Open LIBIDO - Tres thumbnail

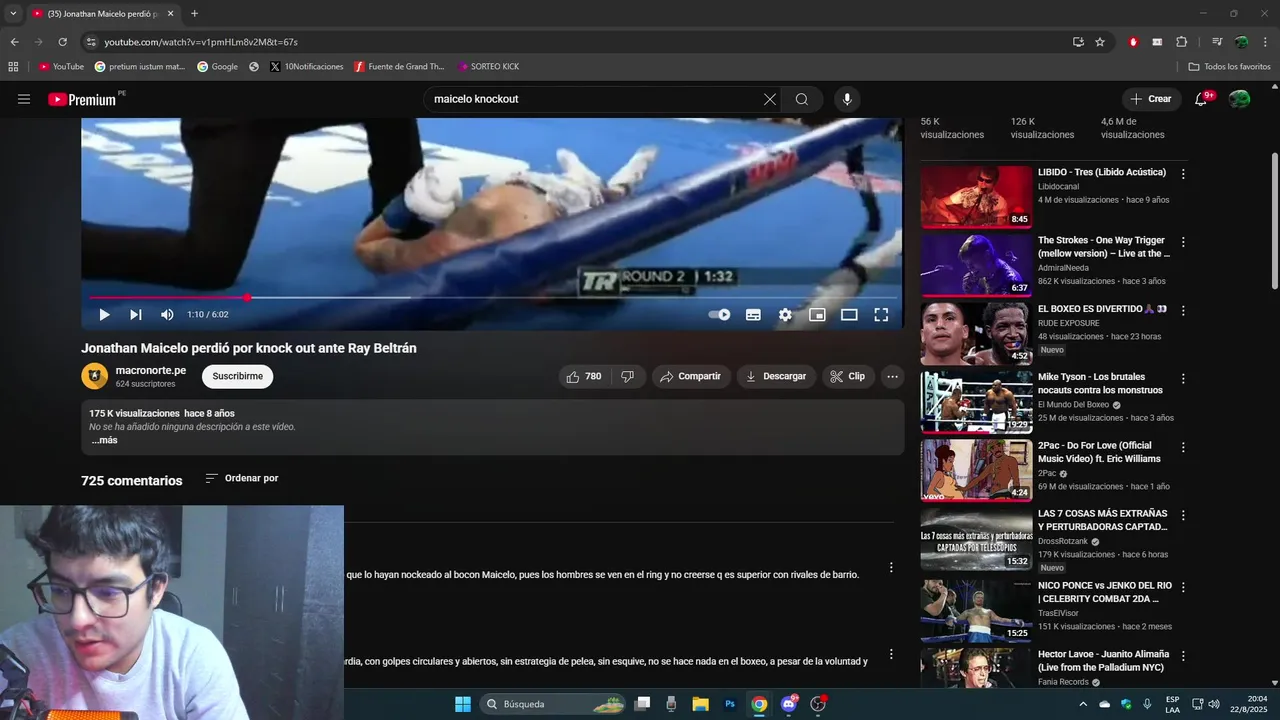click(976, 197)
